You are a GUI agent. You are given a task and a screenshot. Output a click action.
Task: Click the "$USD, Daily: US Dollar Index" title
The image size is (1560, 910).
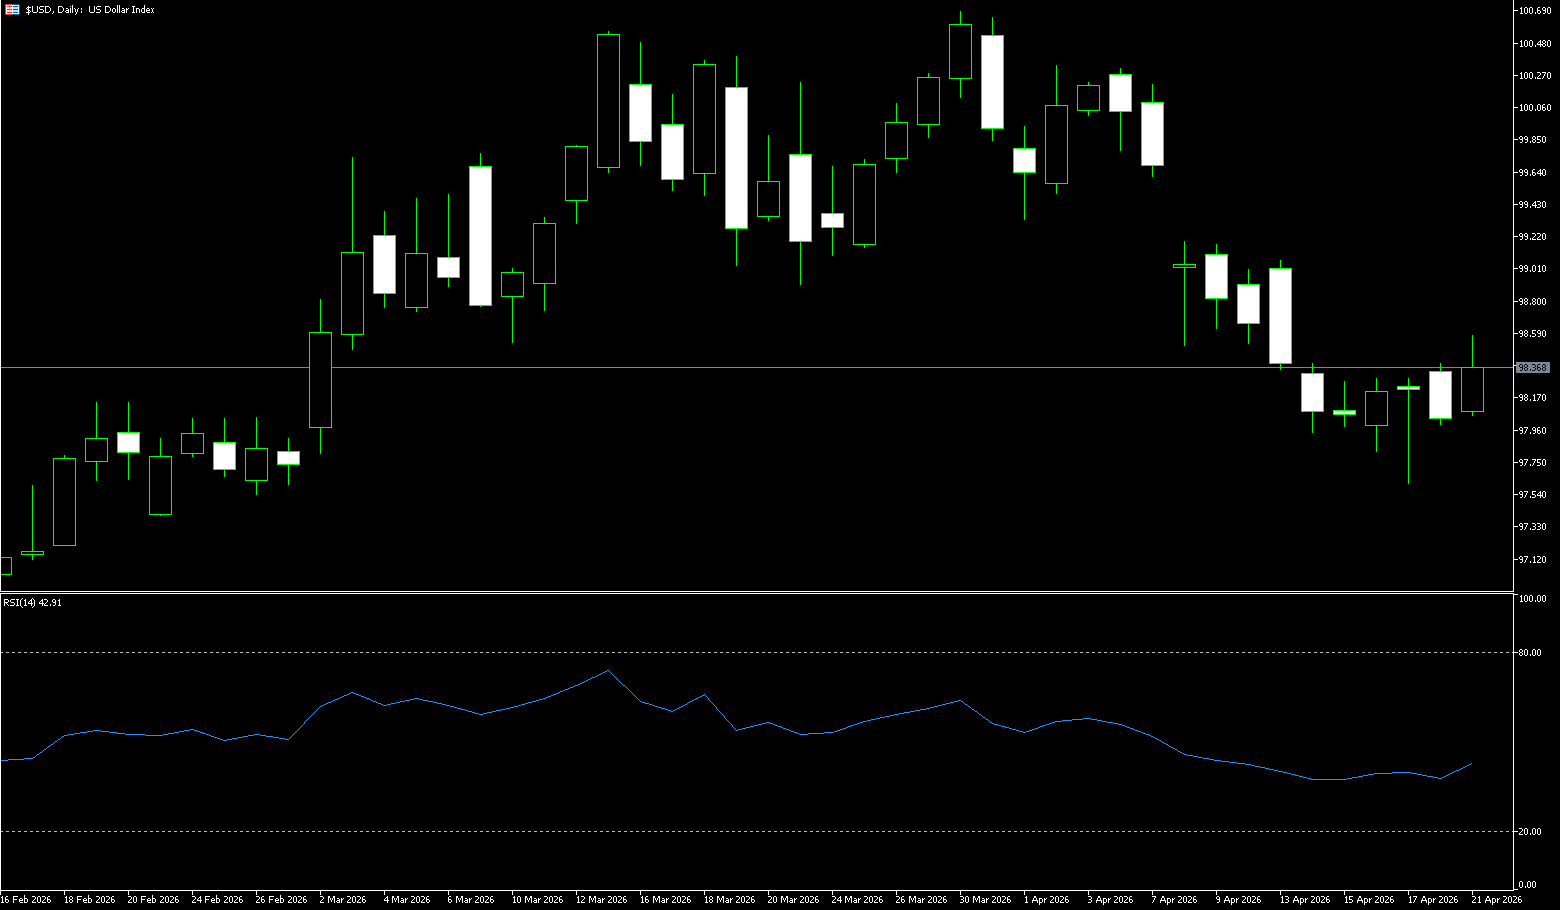pos(90,10)
